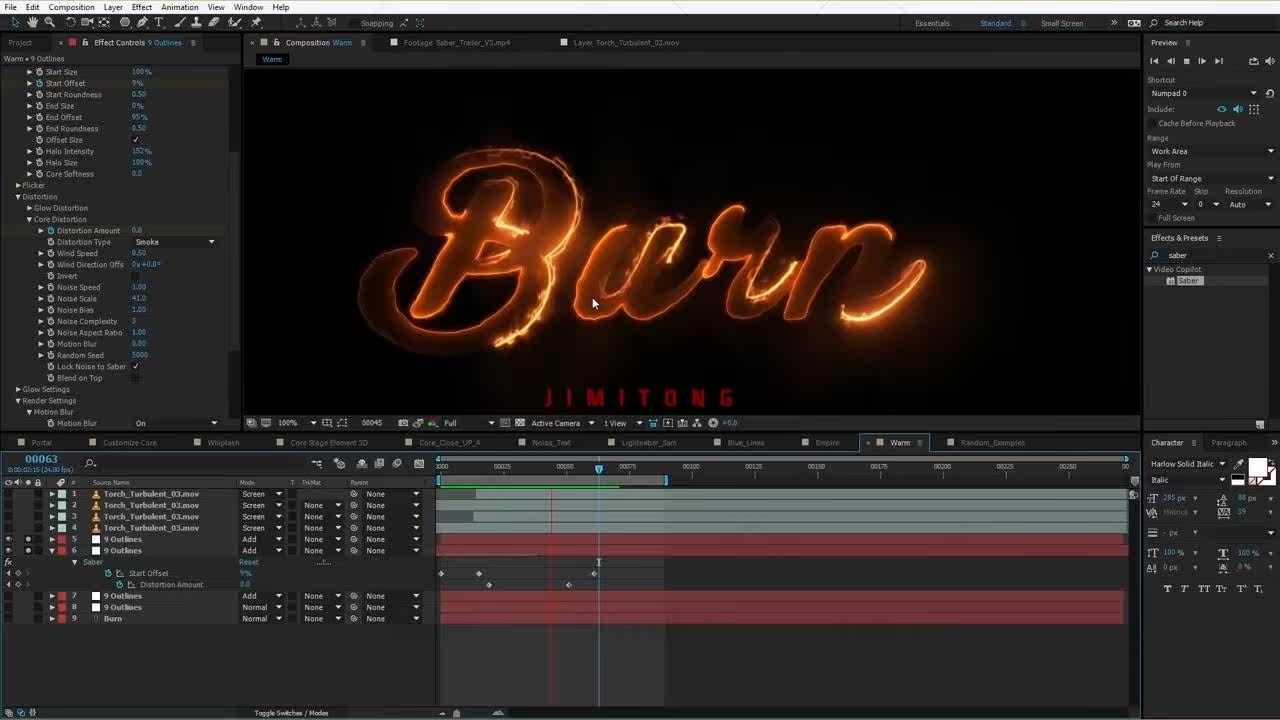Open the Numpad 0 shortcut dropdown
Screen dimensions: 1280x720
click(1203, 93)
